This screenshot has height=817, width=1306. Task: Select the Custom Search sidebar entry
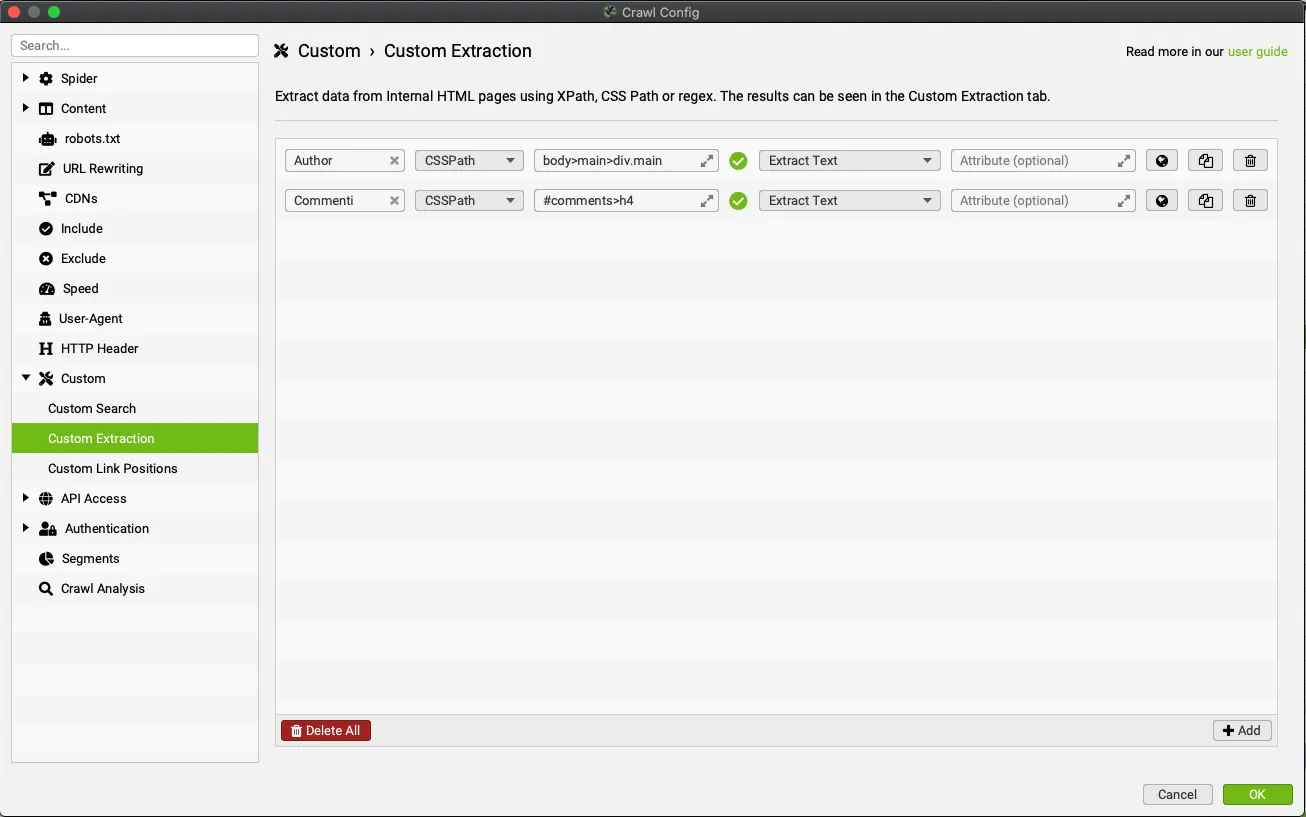point(91,408)
